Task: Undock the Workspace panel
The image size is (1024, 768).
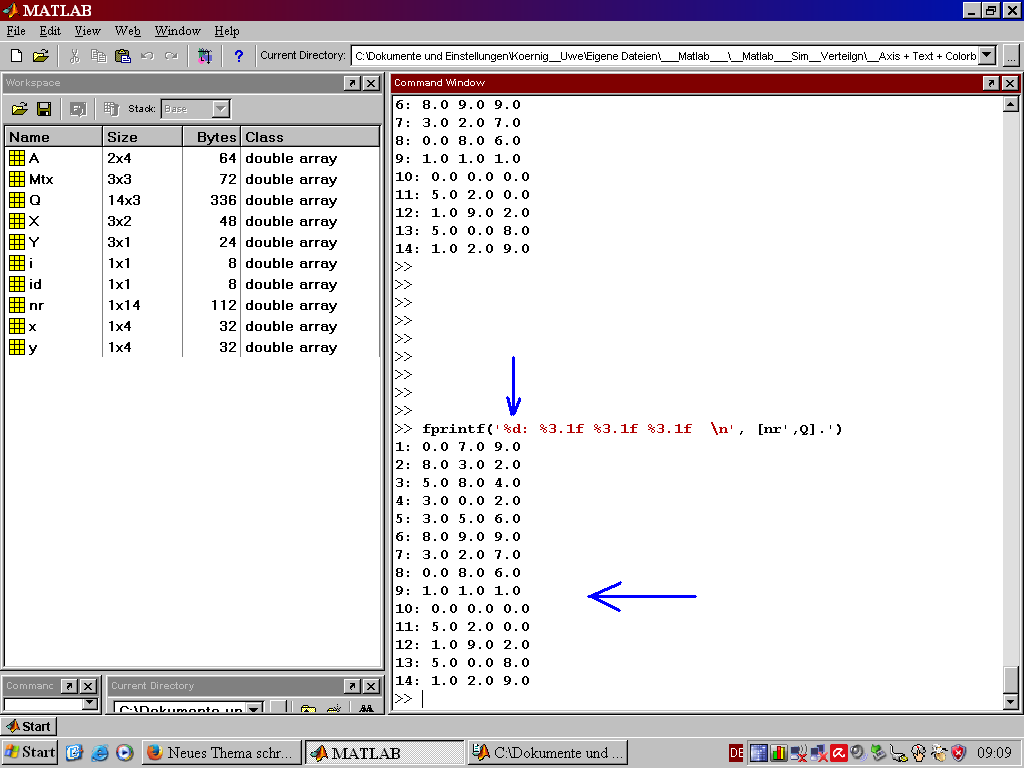Action: 352,83
